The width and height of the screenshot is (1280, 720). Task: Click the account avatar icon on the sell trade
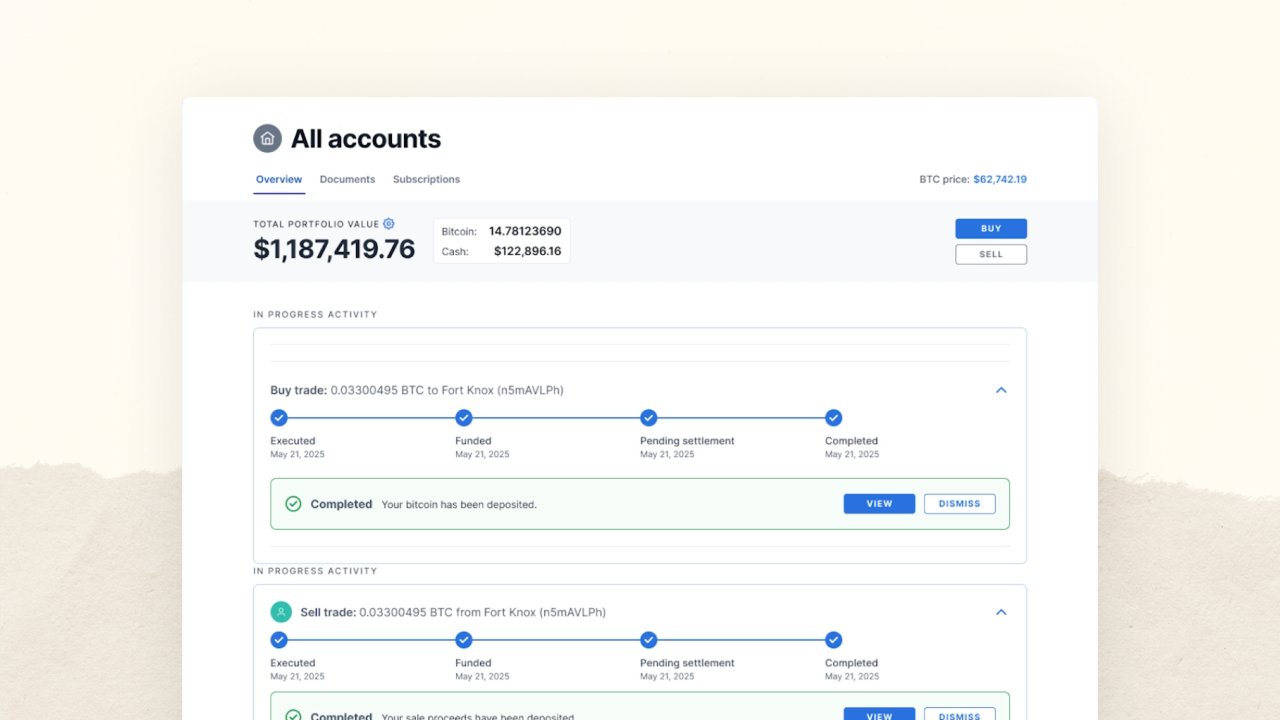click(x=281, y=611)
